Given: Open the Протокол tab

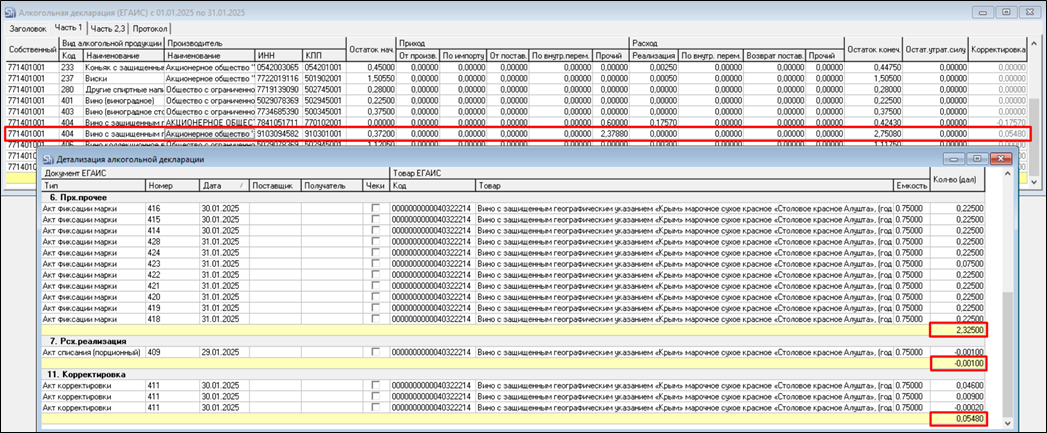Looking at the screenshot, I should (x=151, y=29).
